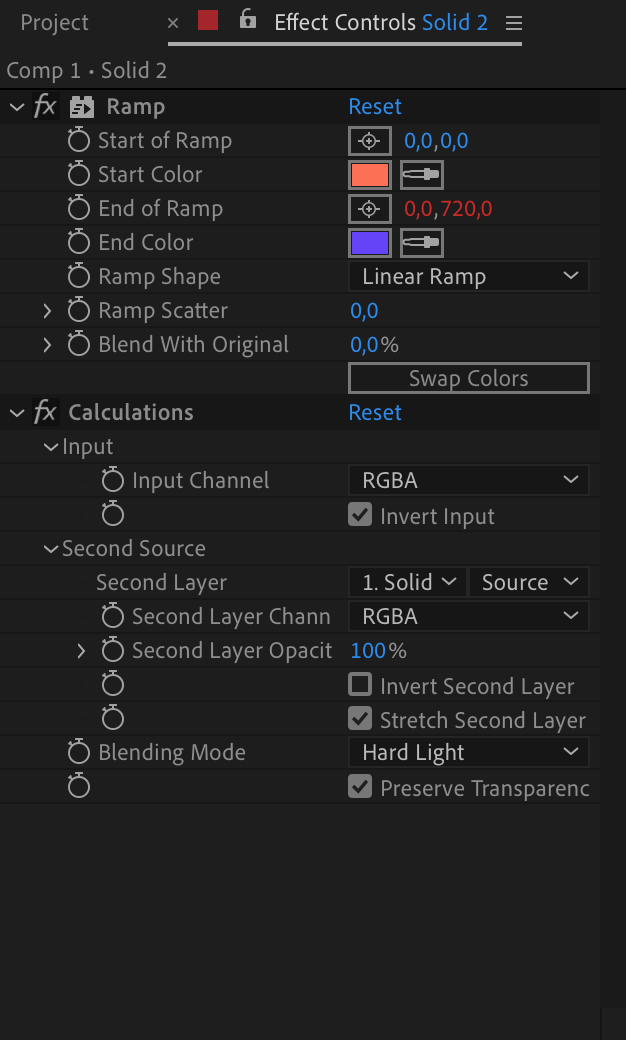Collapse the Second Source group
The height and width of the screenshot is (1040, 626).
tap(50, 549)
